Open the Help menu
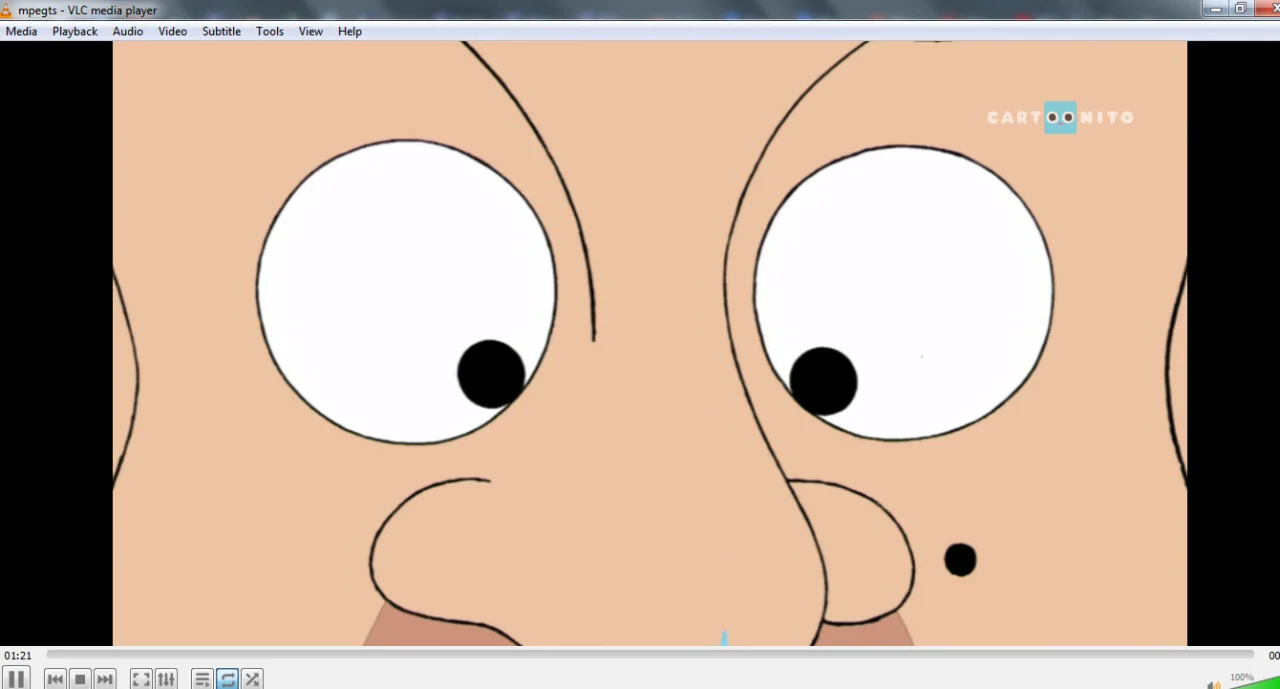Screen dimensions: 1280x689 click(x=350, y=31)
